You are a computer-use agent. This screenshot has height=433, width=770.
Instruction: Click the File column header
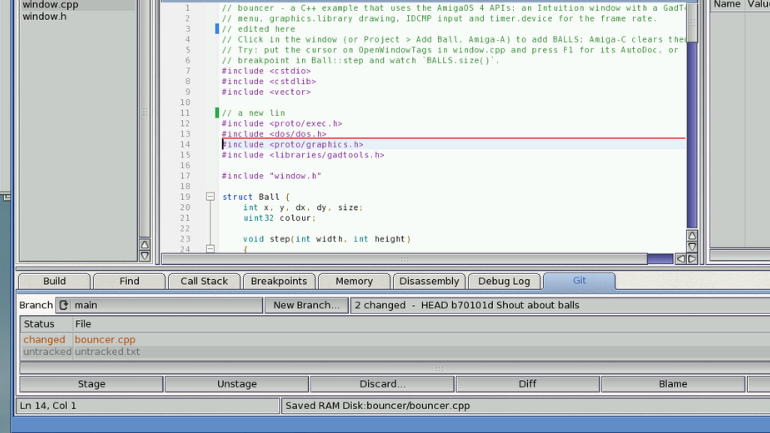pos(82,324)
